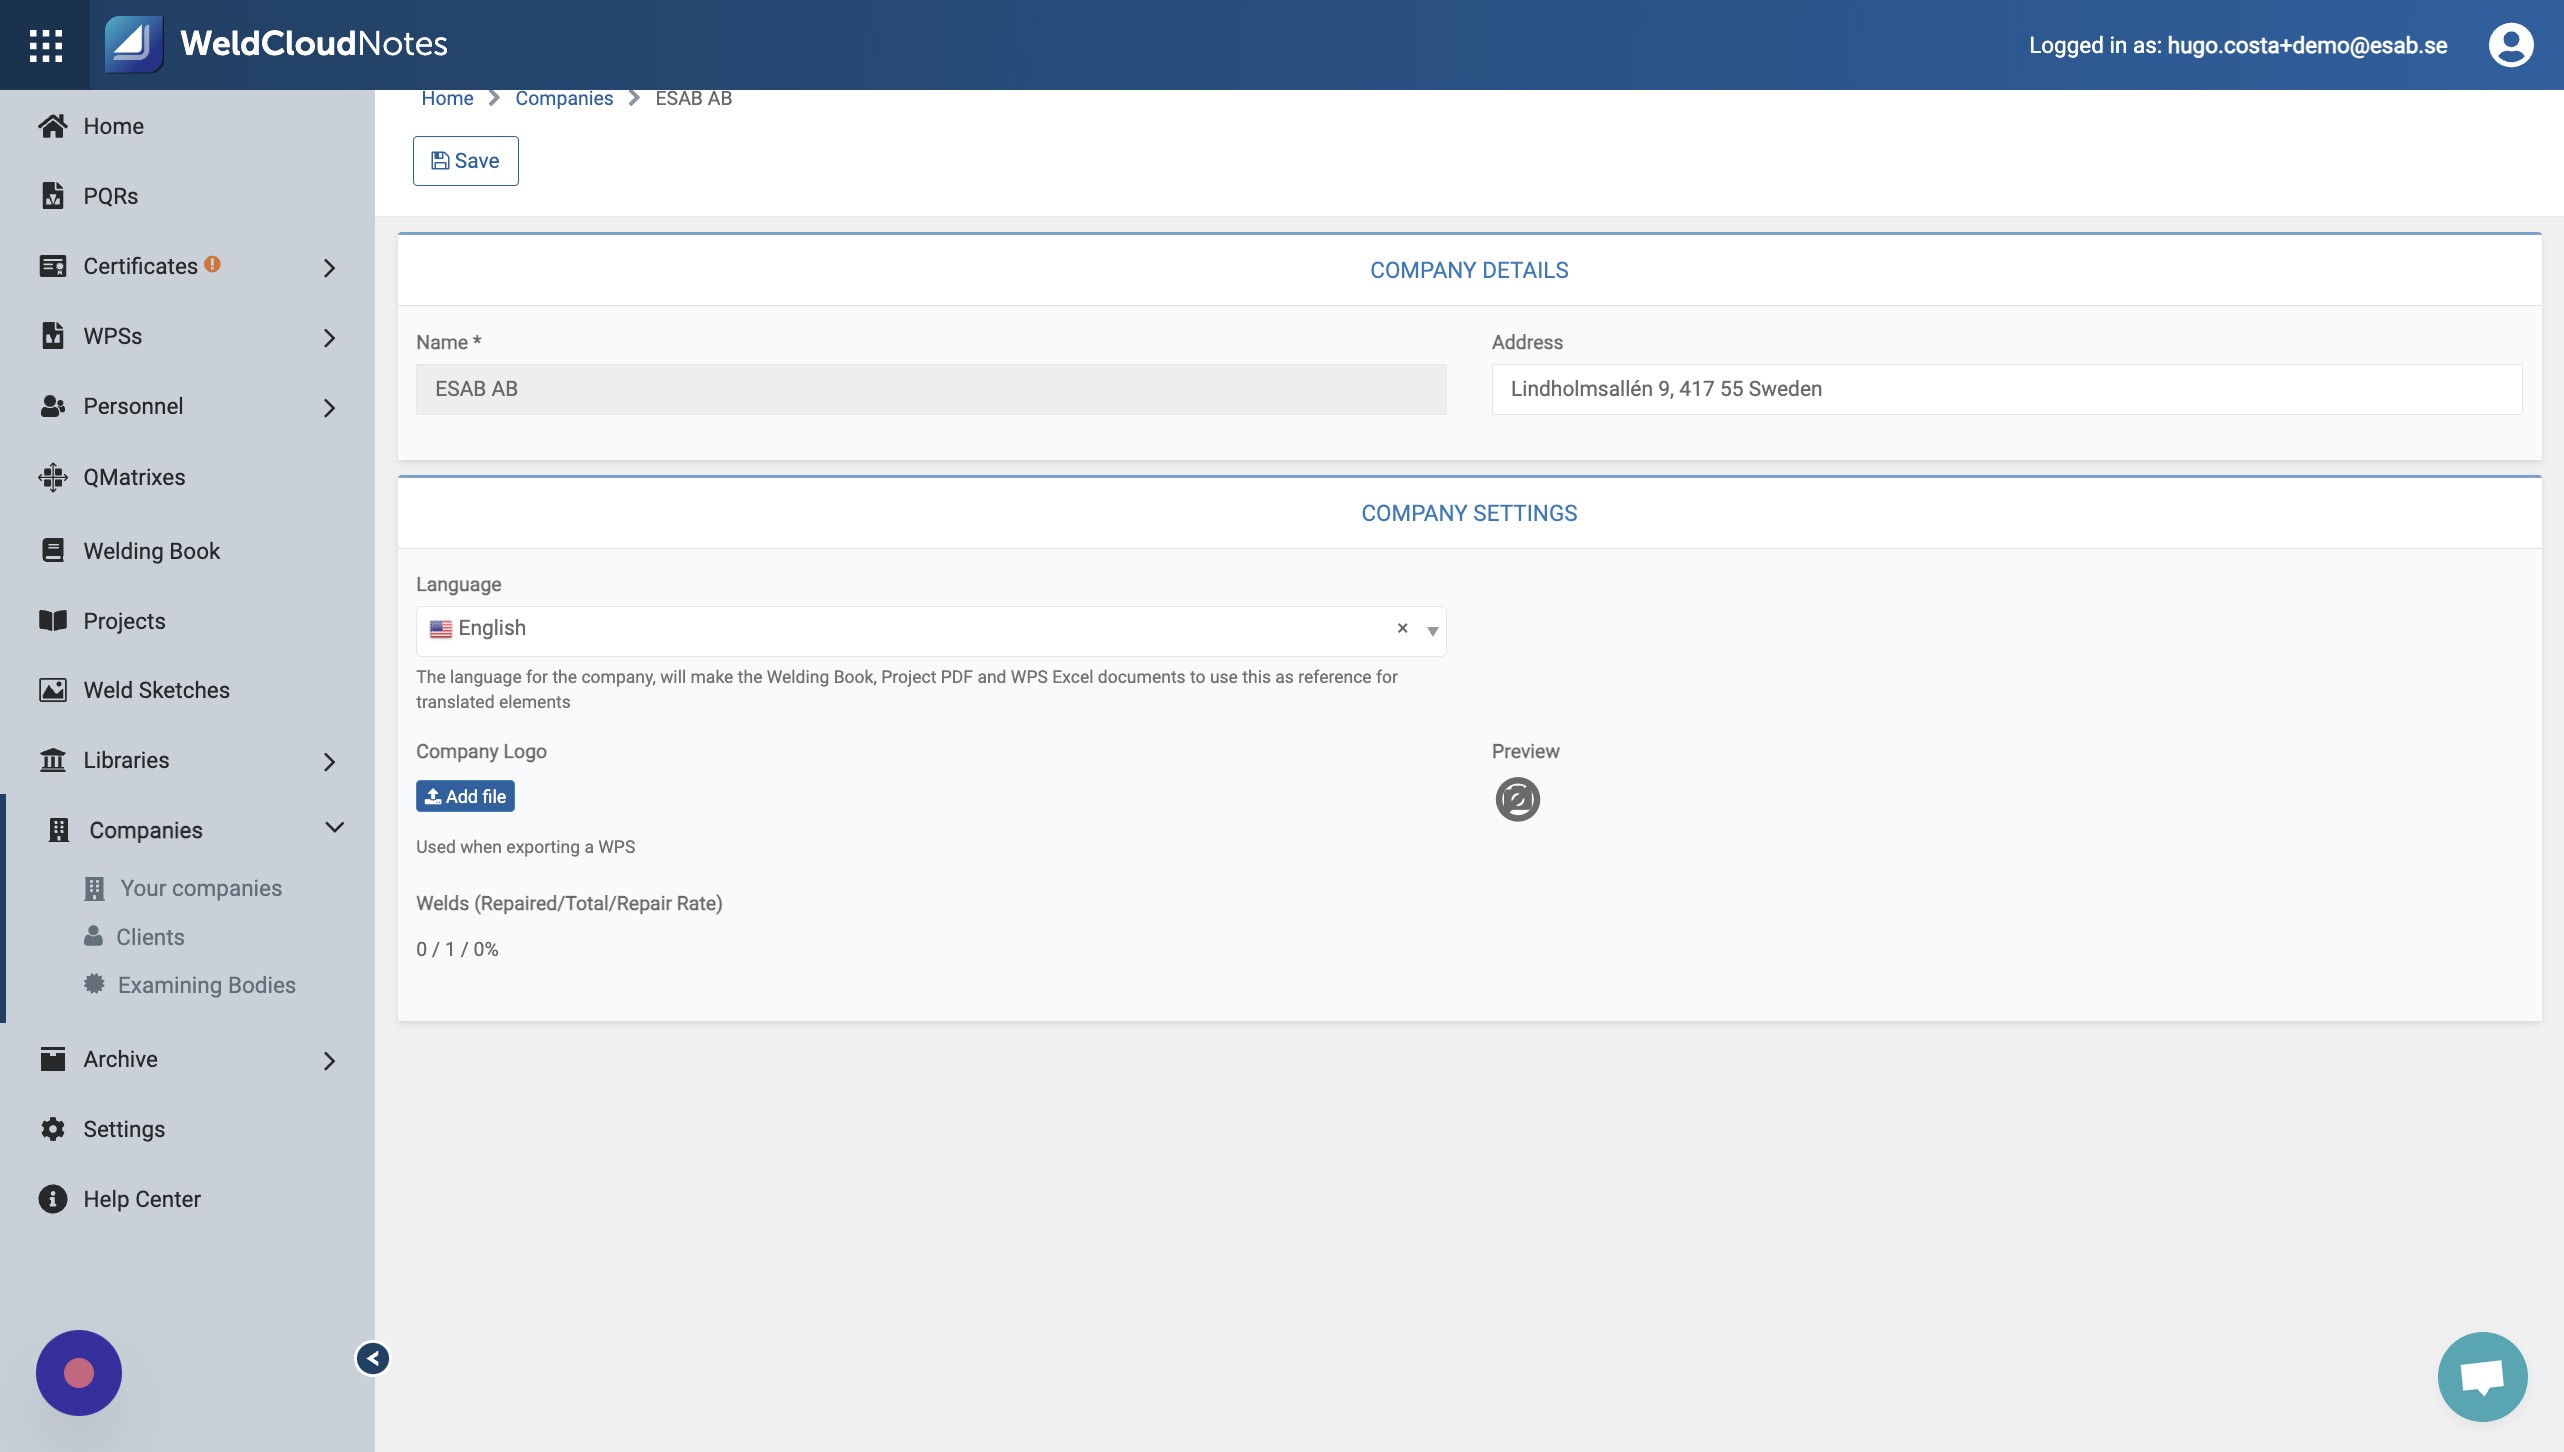This screenshot has height=1452, width=2564.
Task: Go to Weld Sketches in the sidebar
Action: 156,690
